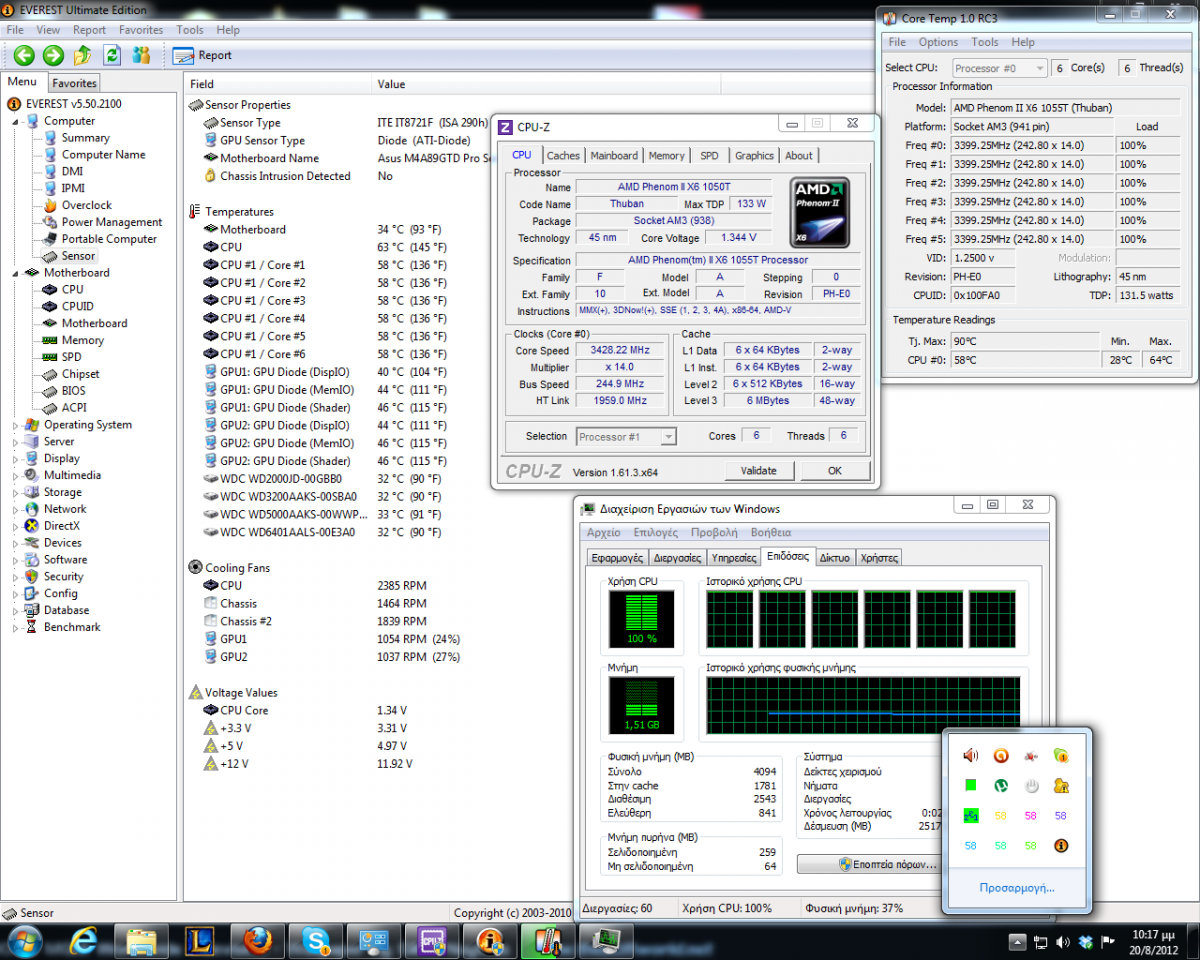This screenshot has width=1200, height=960.
Task: Collapse the Motherboard node in EVEREST tree
Action: [17, 273]
